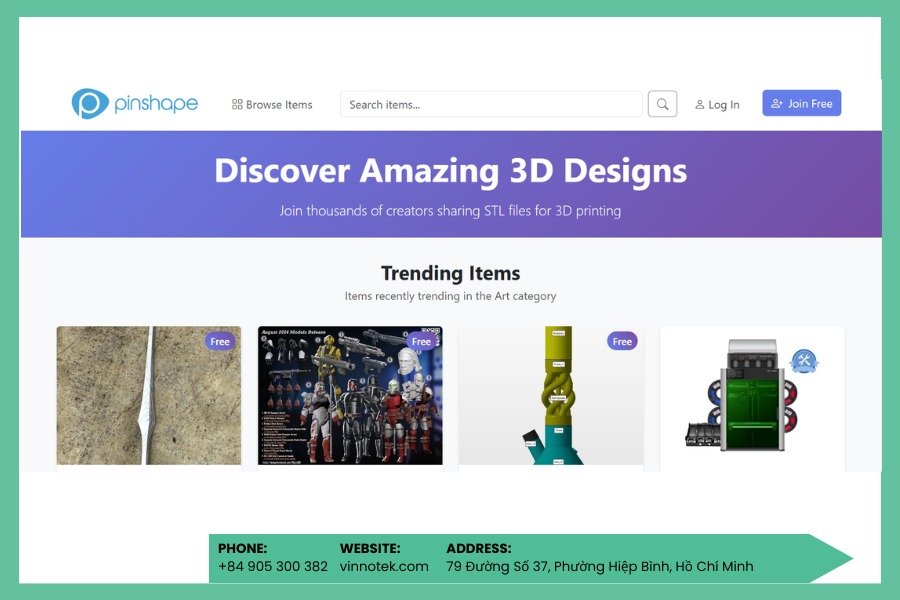Screen dimensions: 900x600
Task: Click 'Join thousands of creators sharing STL files' text
Action: pos(451,211)
